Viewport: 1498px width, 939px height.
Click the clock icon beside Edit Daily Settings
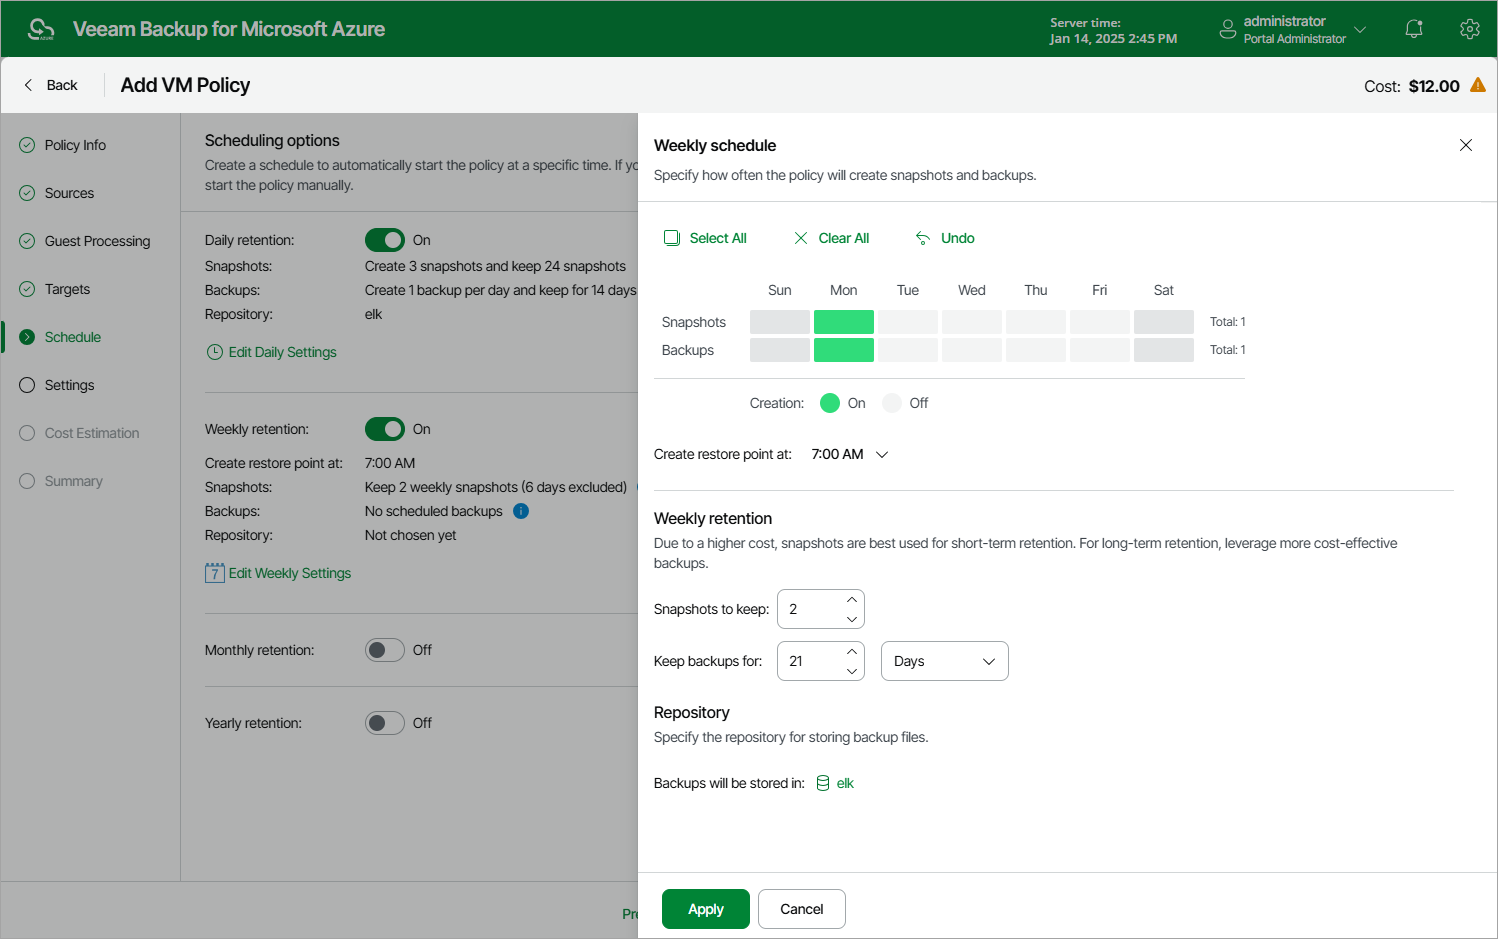pyautogui.click(x=214, y=352)
